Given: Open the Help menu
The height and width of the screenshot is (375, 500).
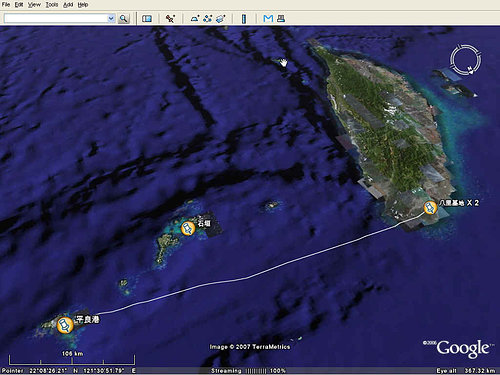Looking at the screenshot, I should (x=83, y=5).
